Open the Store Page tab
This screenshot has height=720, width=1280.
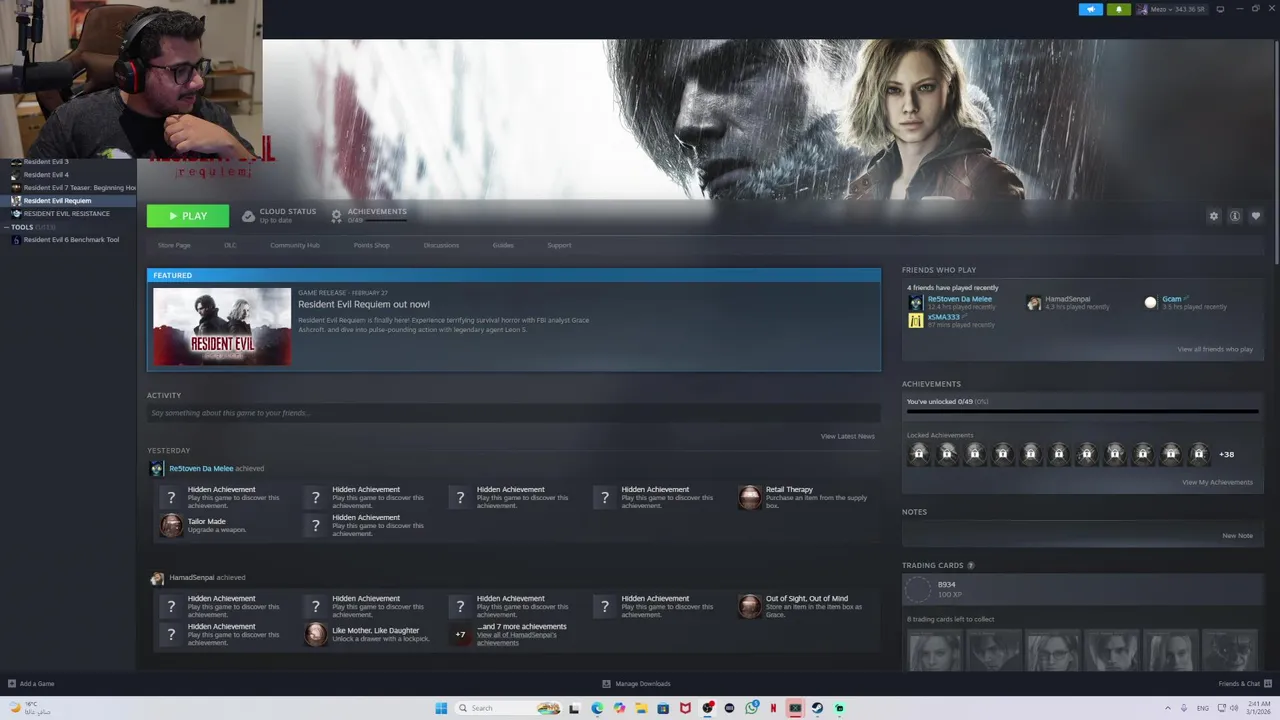tap(174, 245)
